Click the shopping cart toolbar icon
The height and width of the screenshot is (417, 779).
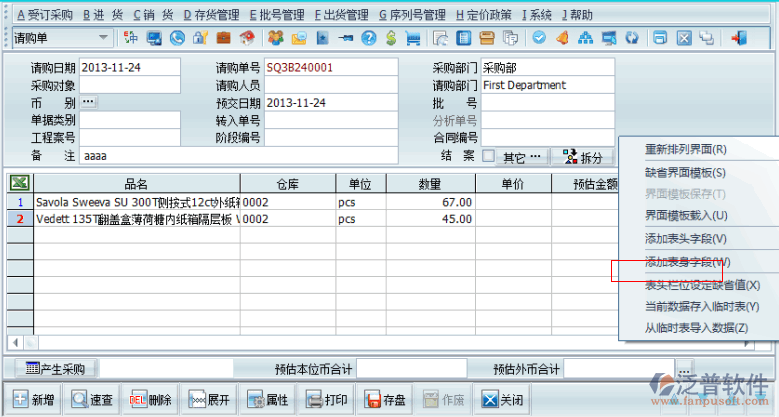pyautogui.click(x=413, y=38)
